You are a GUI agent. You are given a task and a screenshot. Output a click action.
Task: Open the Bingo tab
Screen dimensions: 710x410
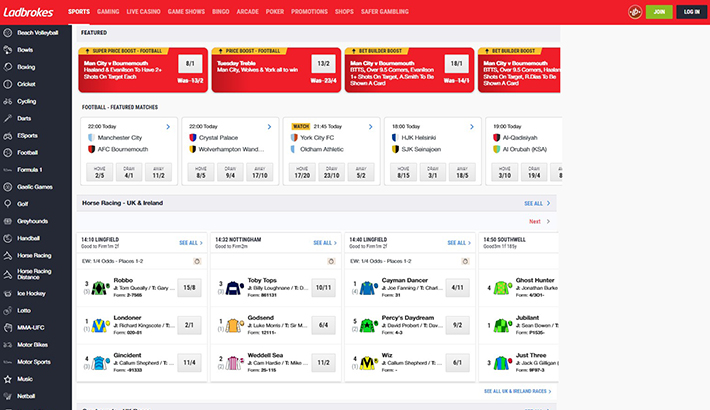[221, 12]
